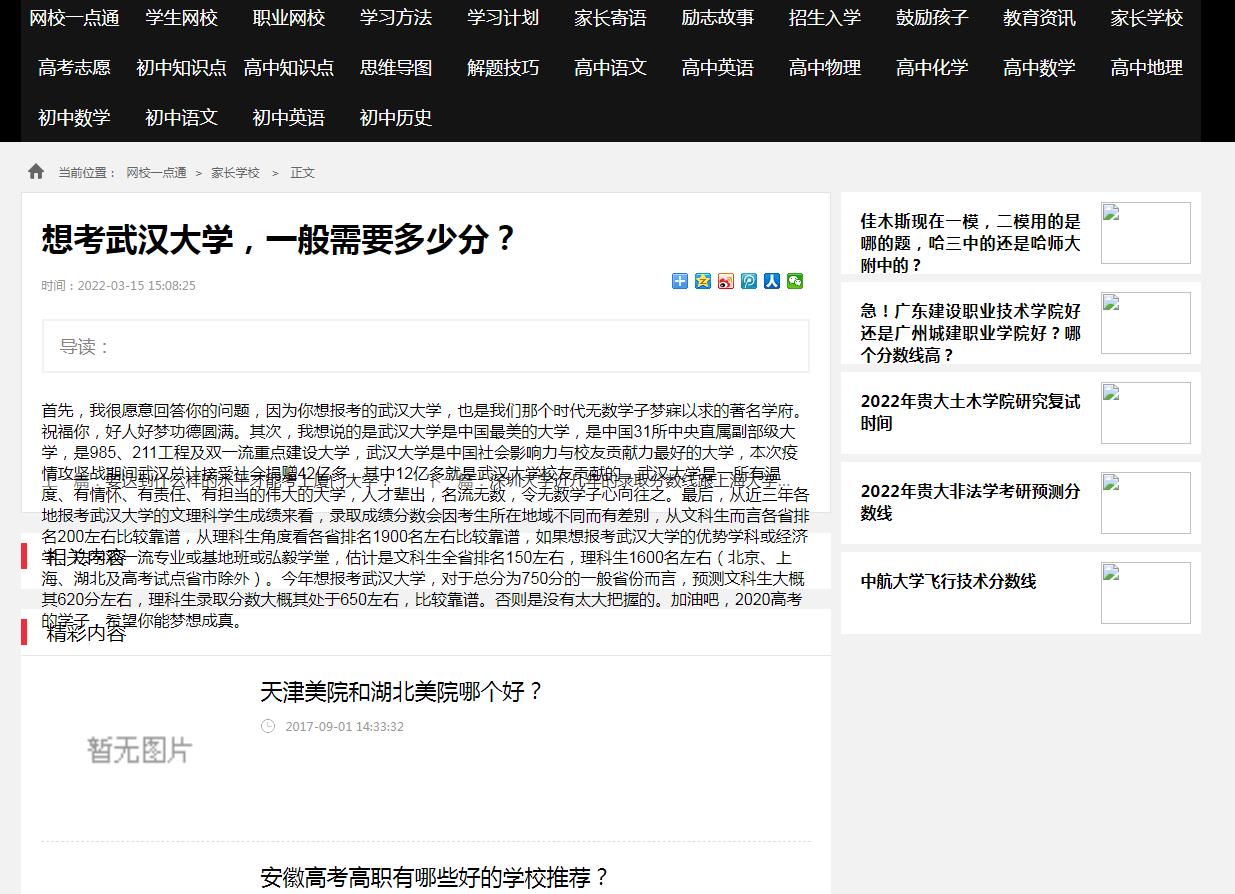The image size is (1235, 894).
Task: Open the 高考志愿 navigation item
Action: (x=74, y=68)
